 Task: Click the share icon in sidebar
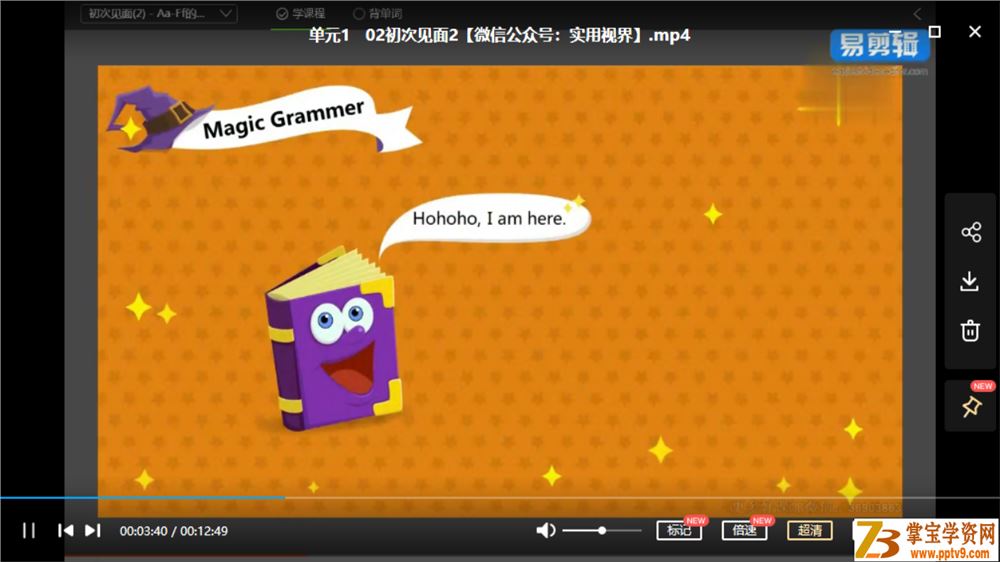tap(971, 232)
